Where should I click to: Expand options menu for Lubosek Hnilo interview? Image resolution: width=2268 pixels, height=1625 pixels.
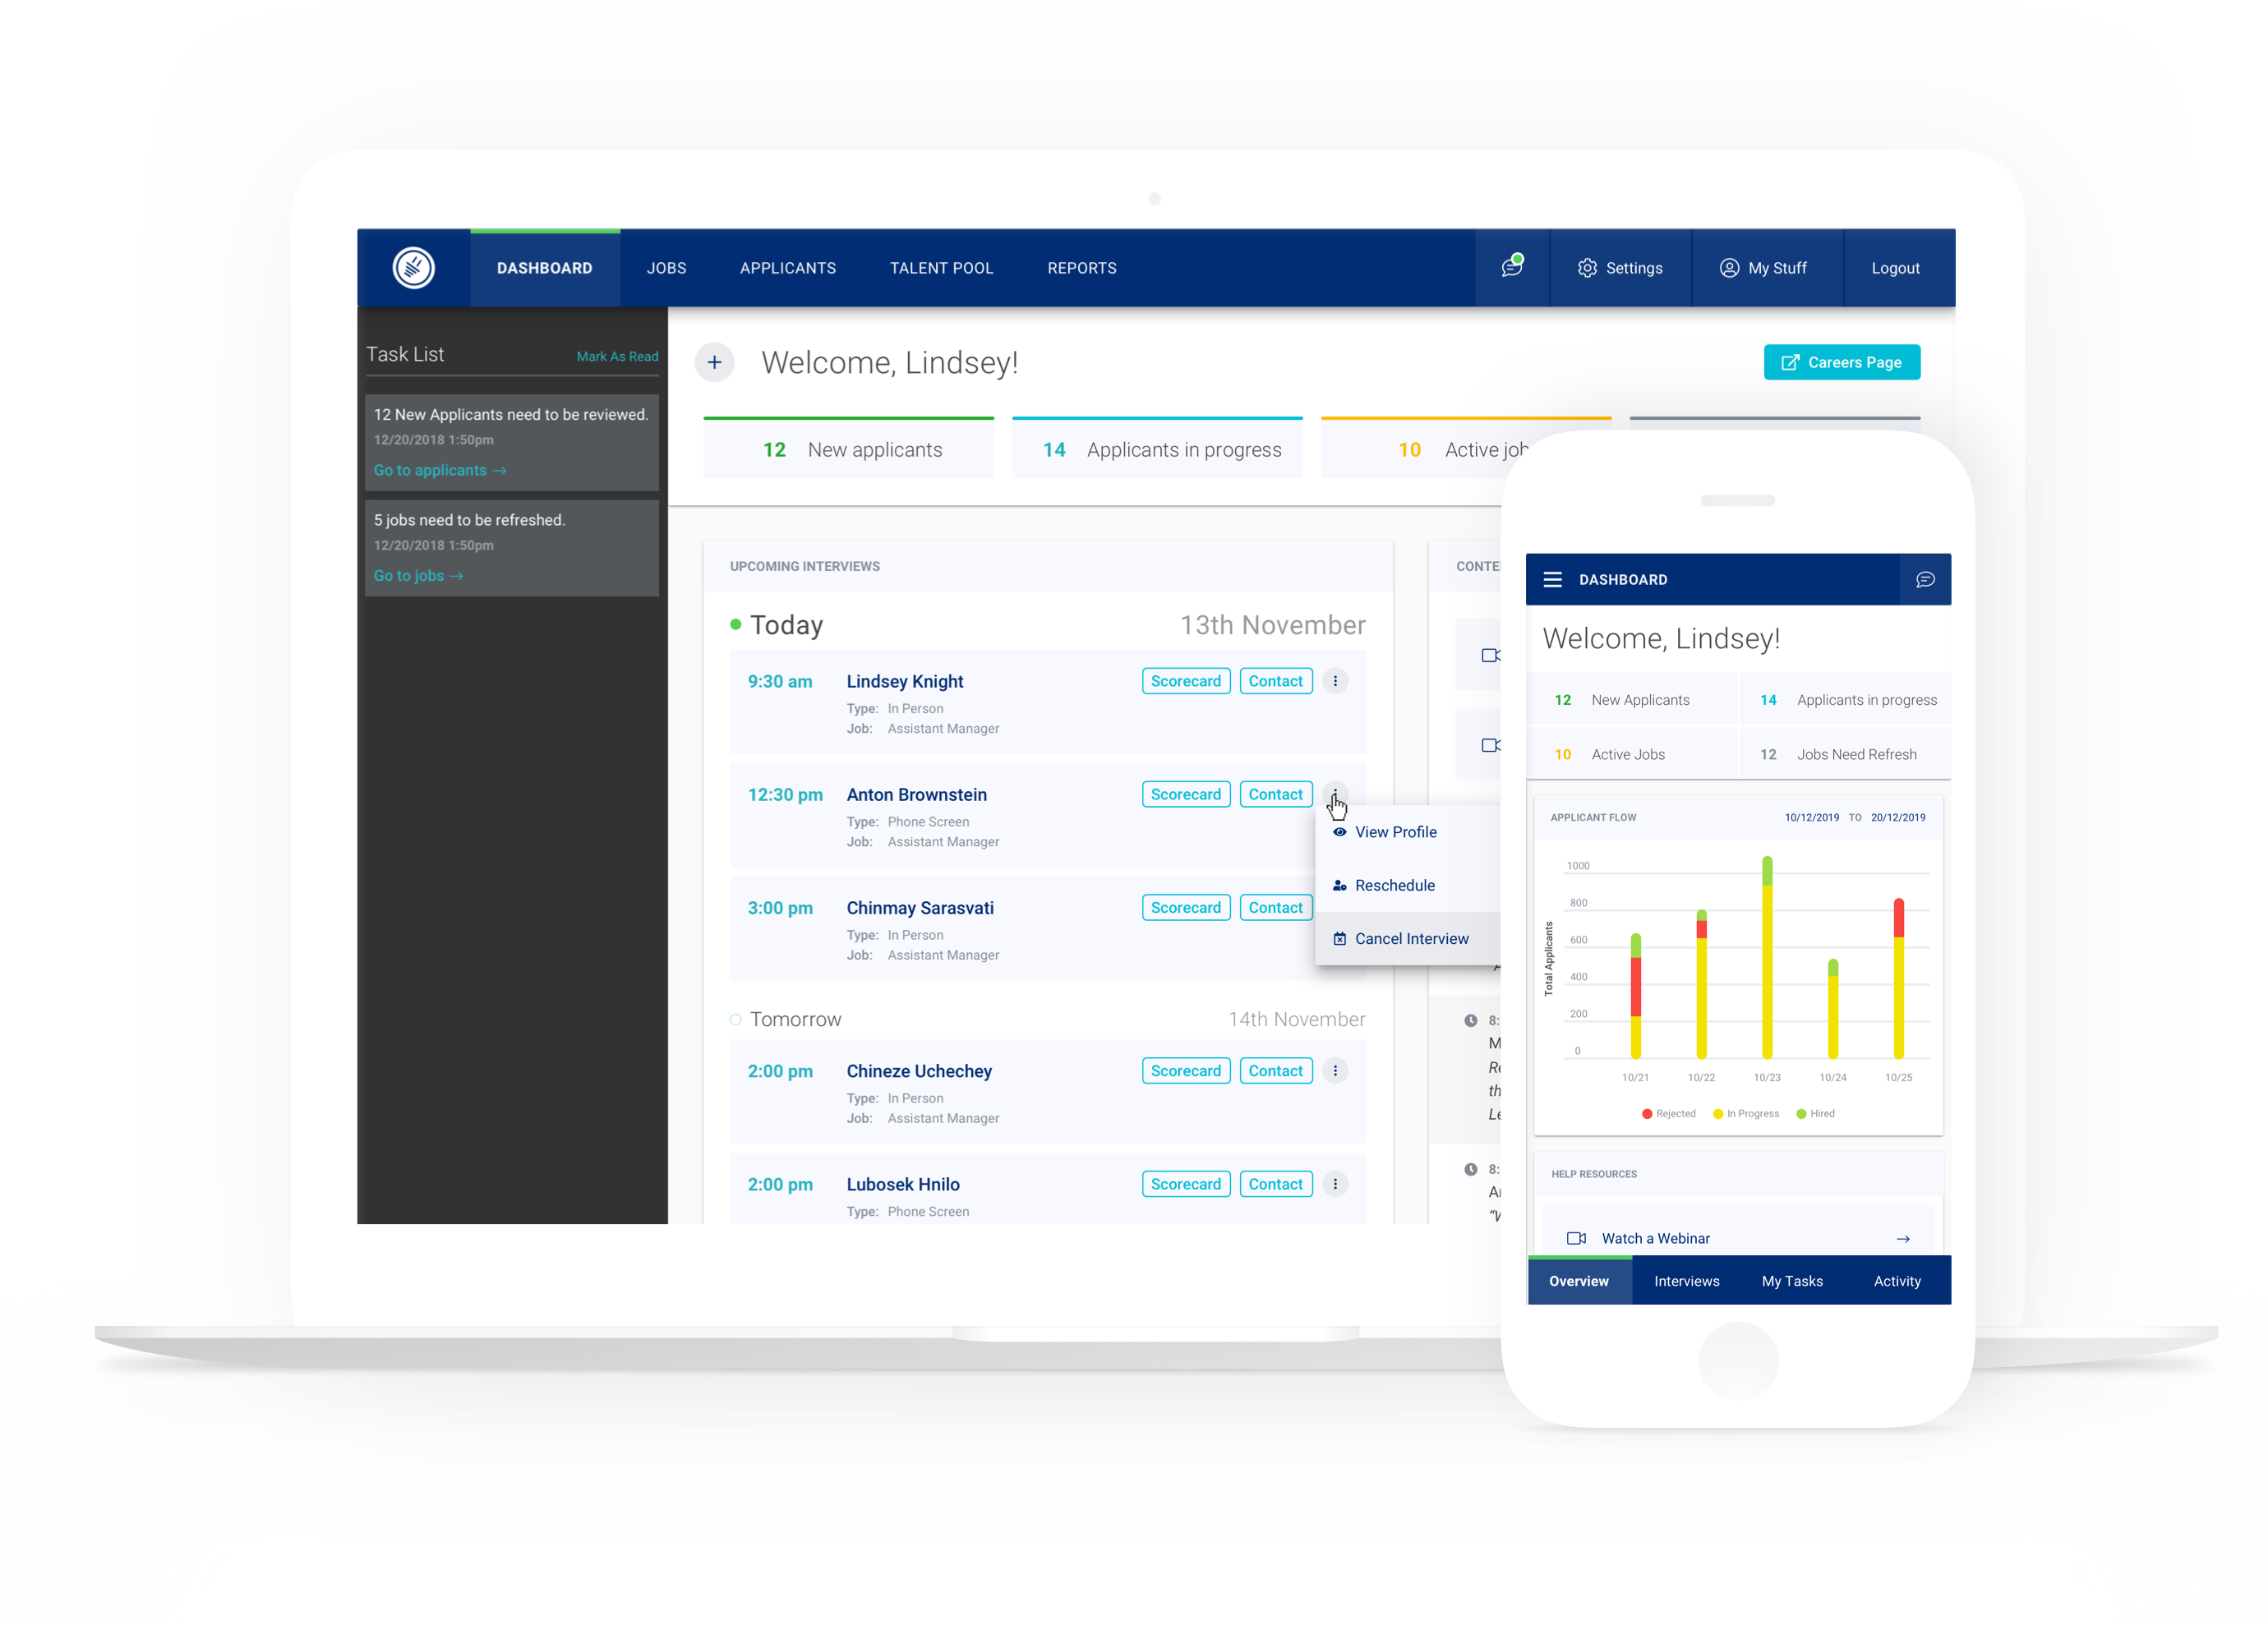[1335, 1184]
